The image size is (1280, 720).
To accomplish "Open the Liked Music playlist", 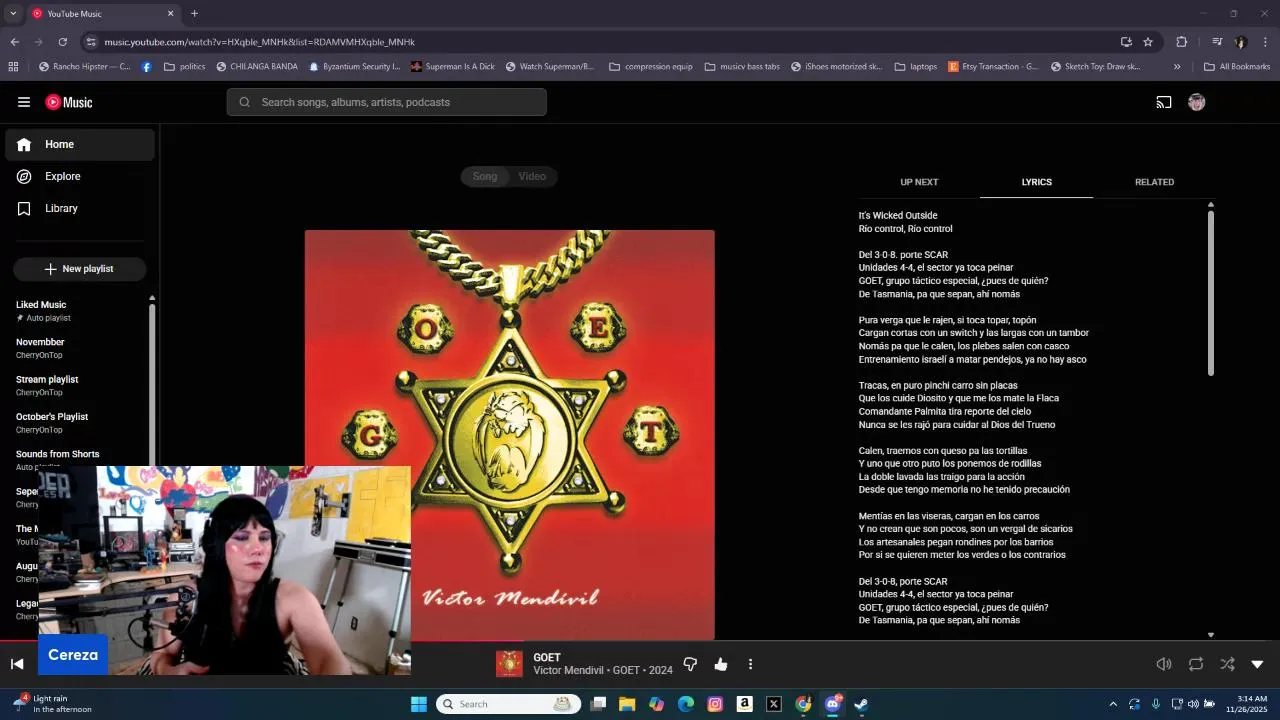I will click(78, 311).
